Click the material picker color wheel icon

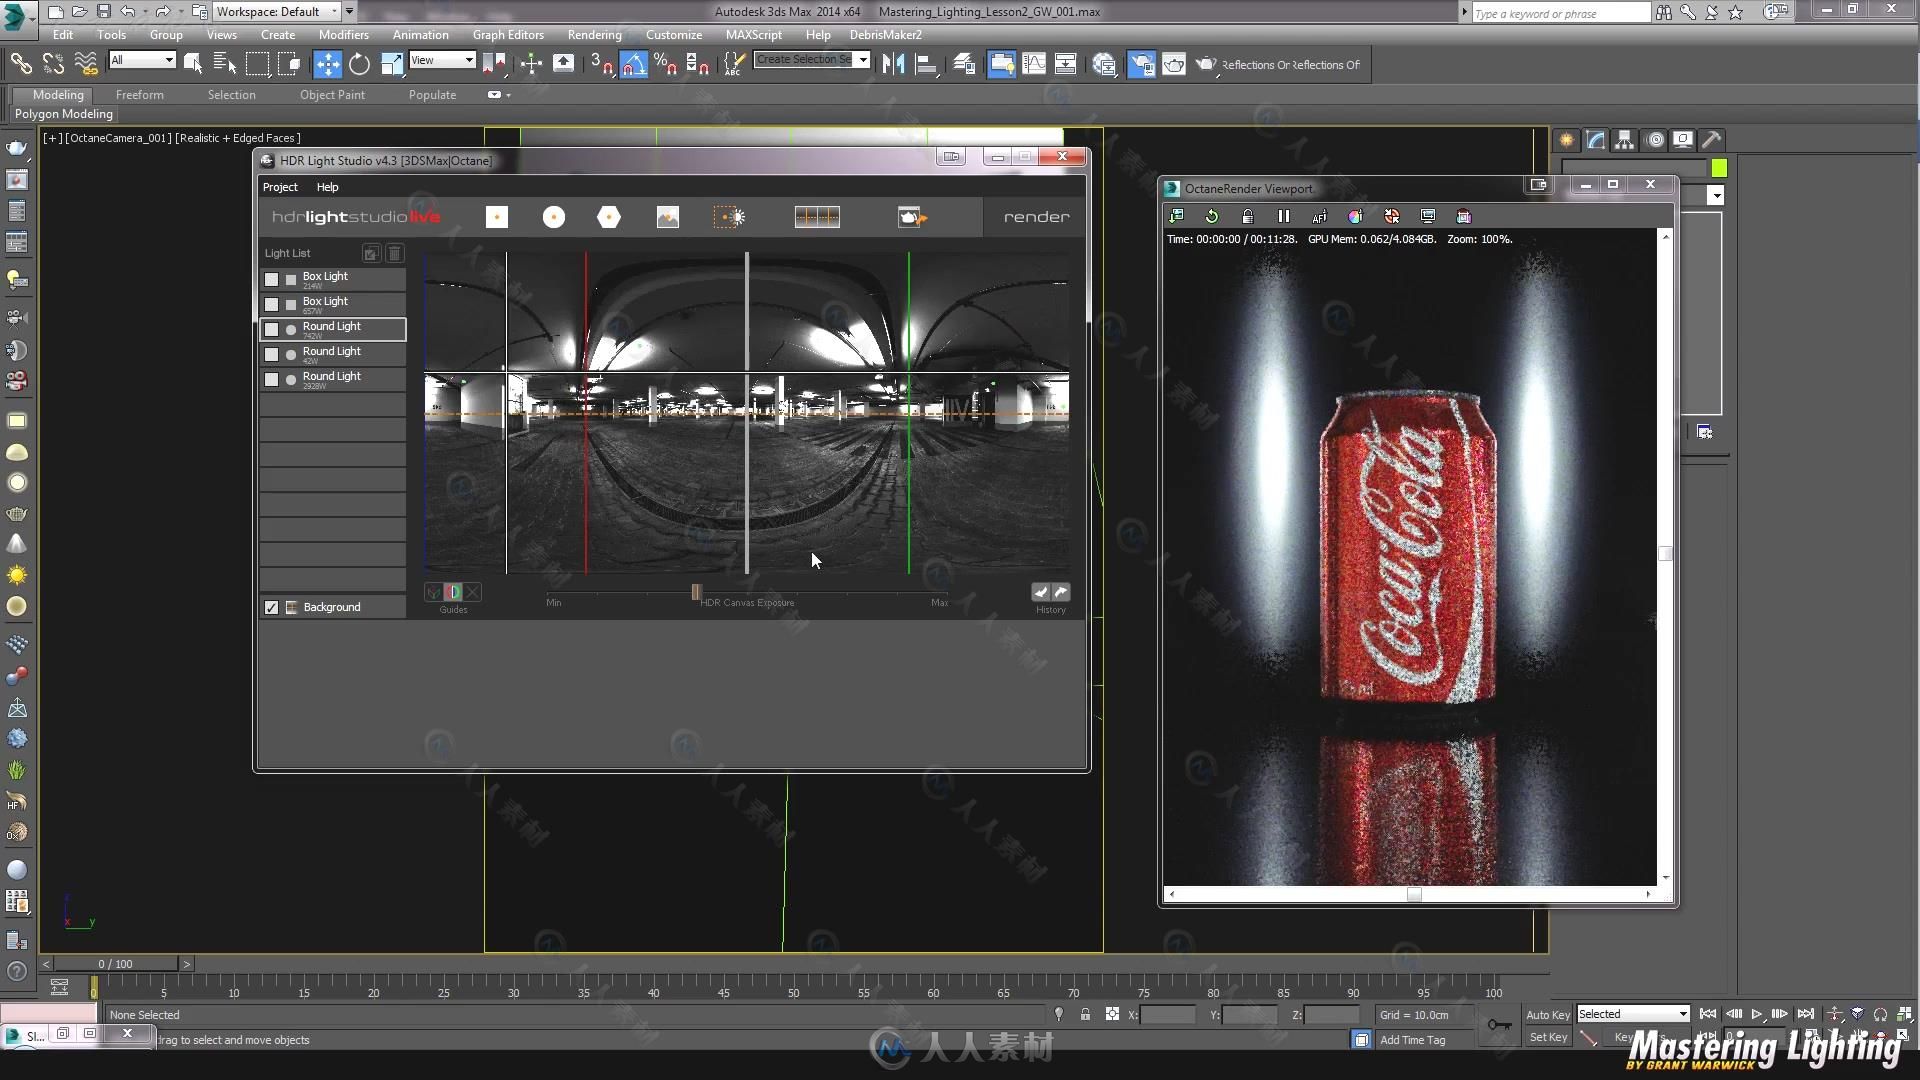click(x=1355, y=216)
